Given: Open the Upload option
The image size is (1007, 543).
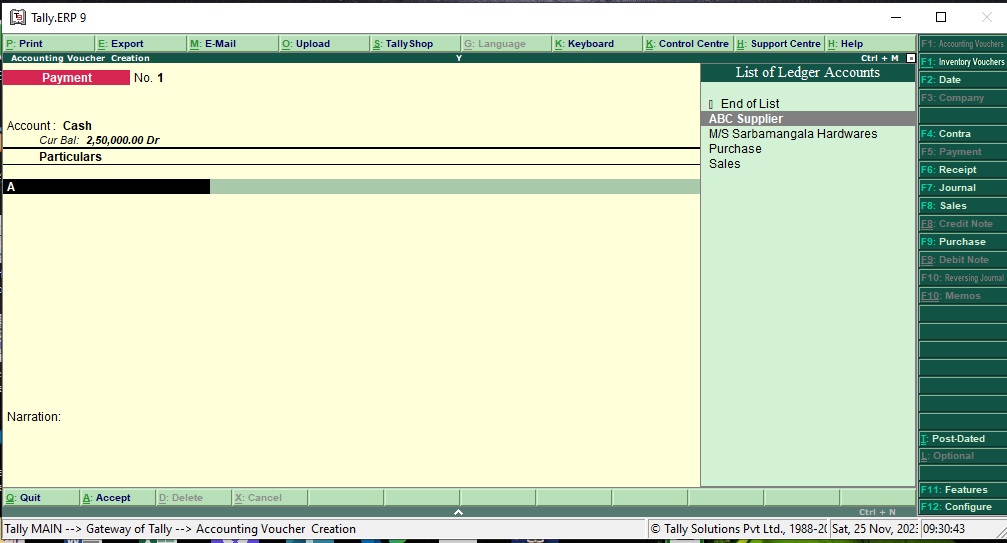Looking at the screenshot, I should (324, 44).
